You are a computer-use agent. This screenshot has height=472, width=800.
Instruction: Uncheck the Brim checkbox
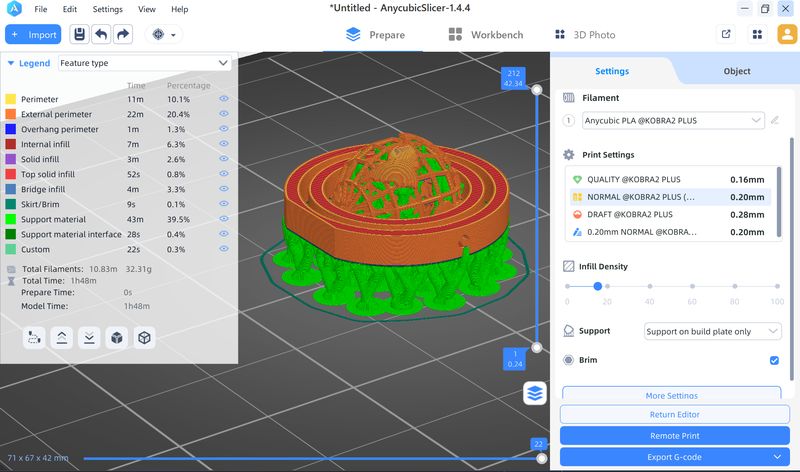point(774,360)
